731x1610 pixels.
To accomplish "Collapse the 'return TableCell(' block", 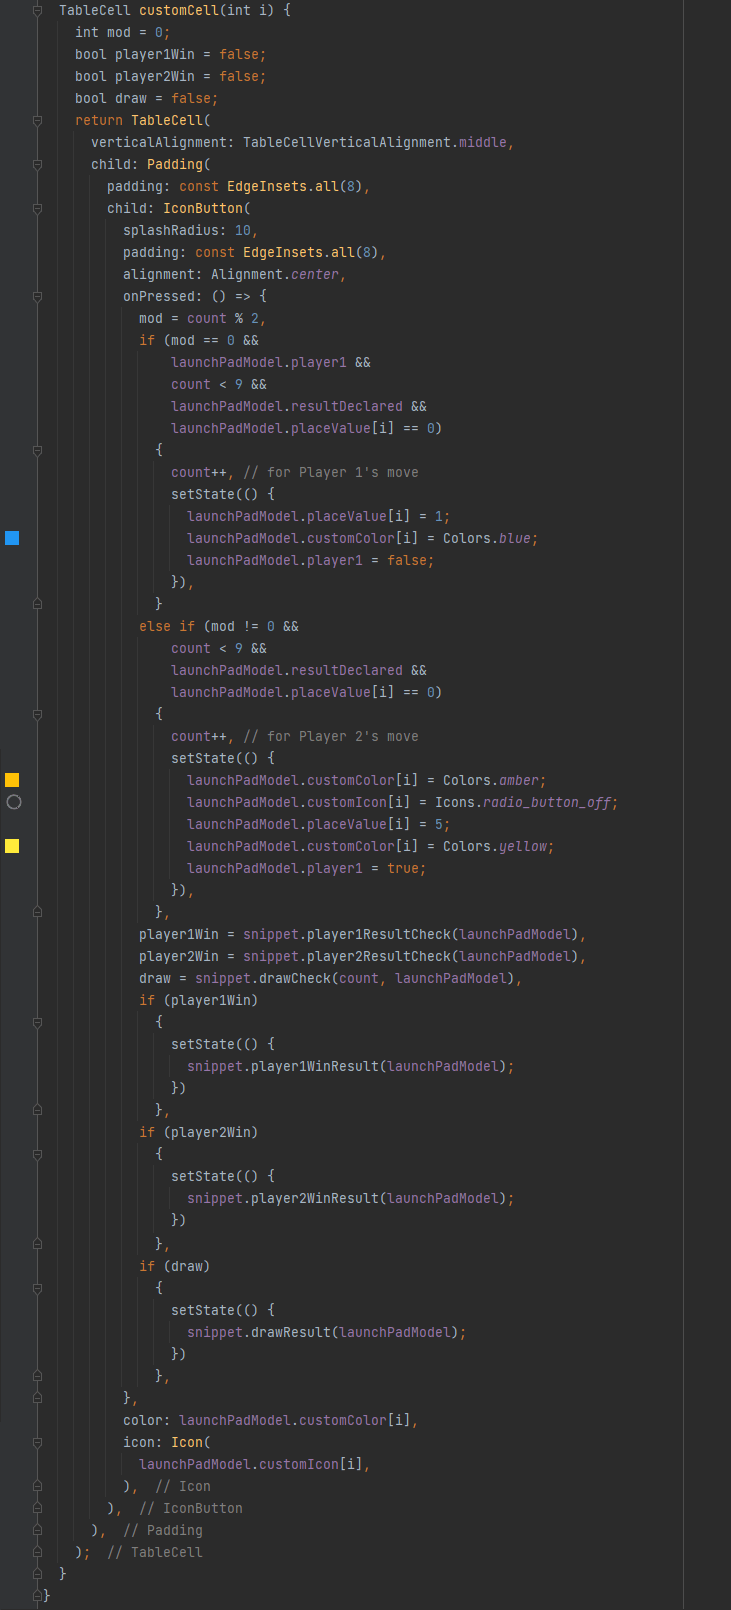I will pyautogui.click(x=37, y=120).
